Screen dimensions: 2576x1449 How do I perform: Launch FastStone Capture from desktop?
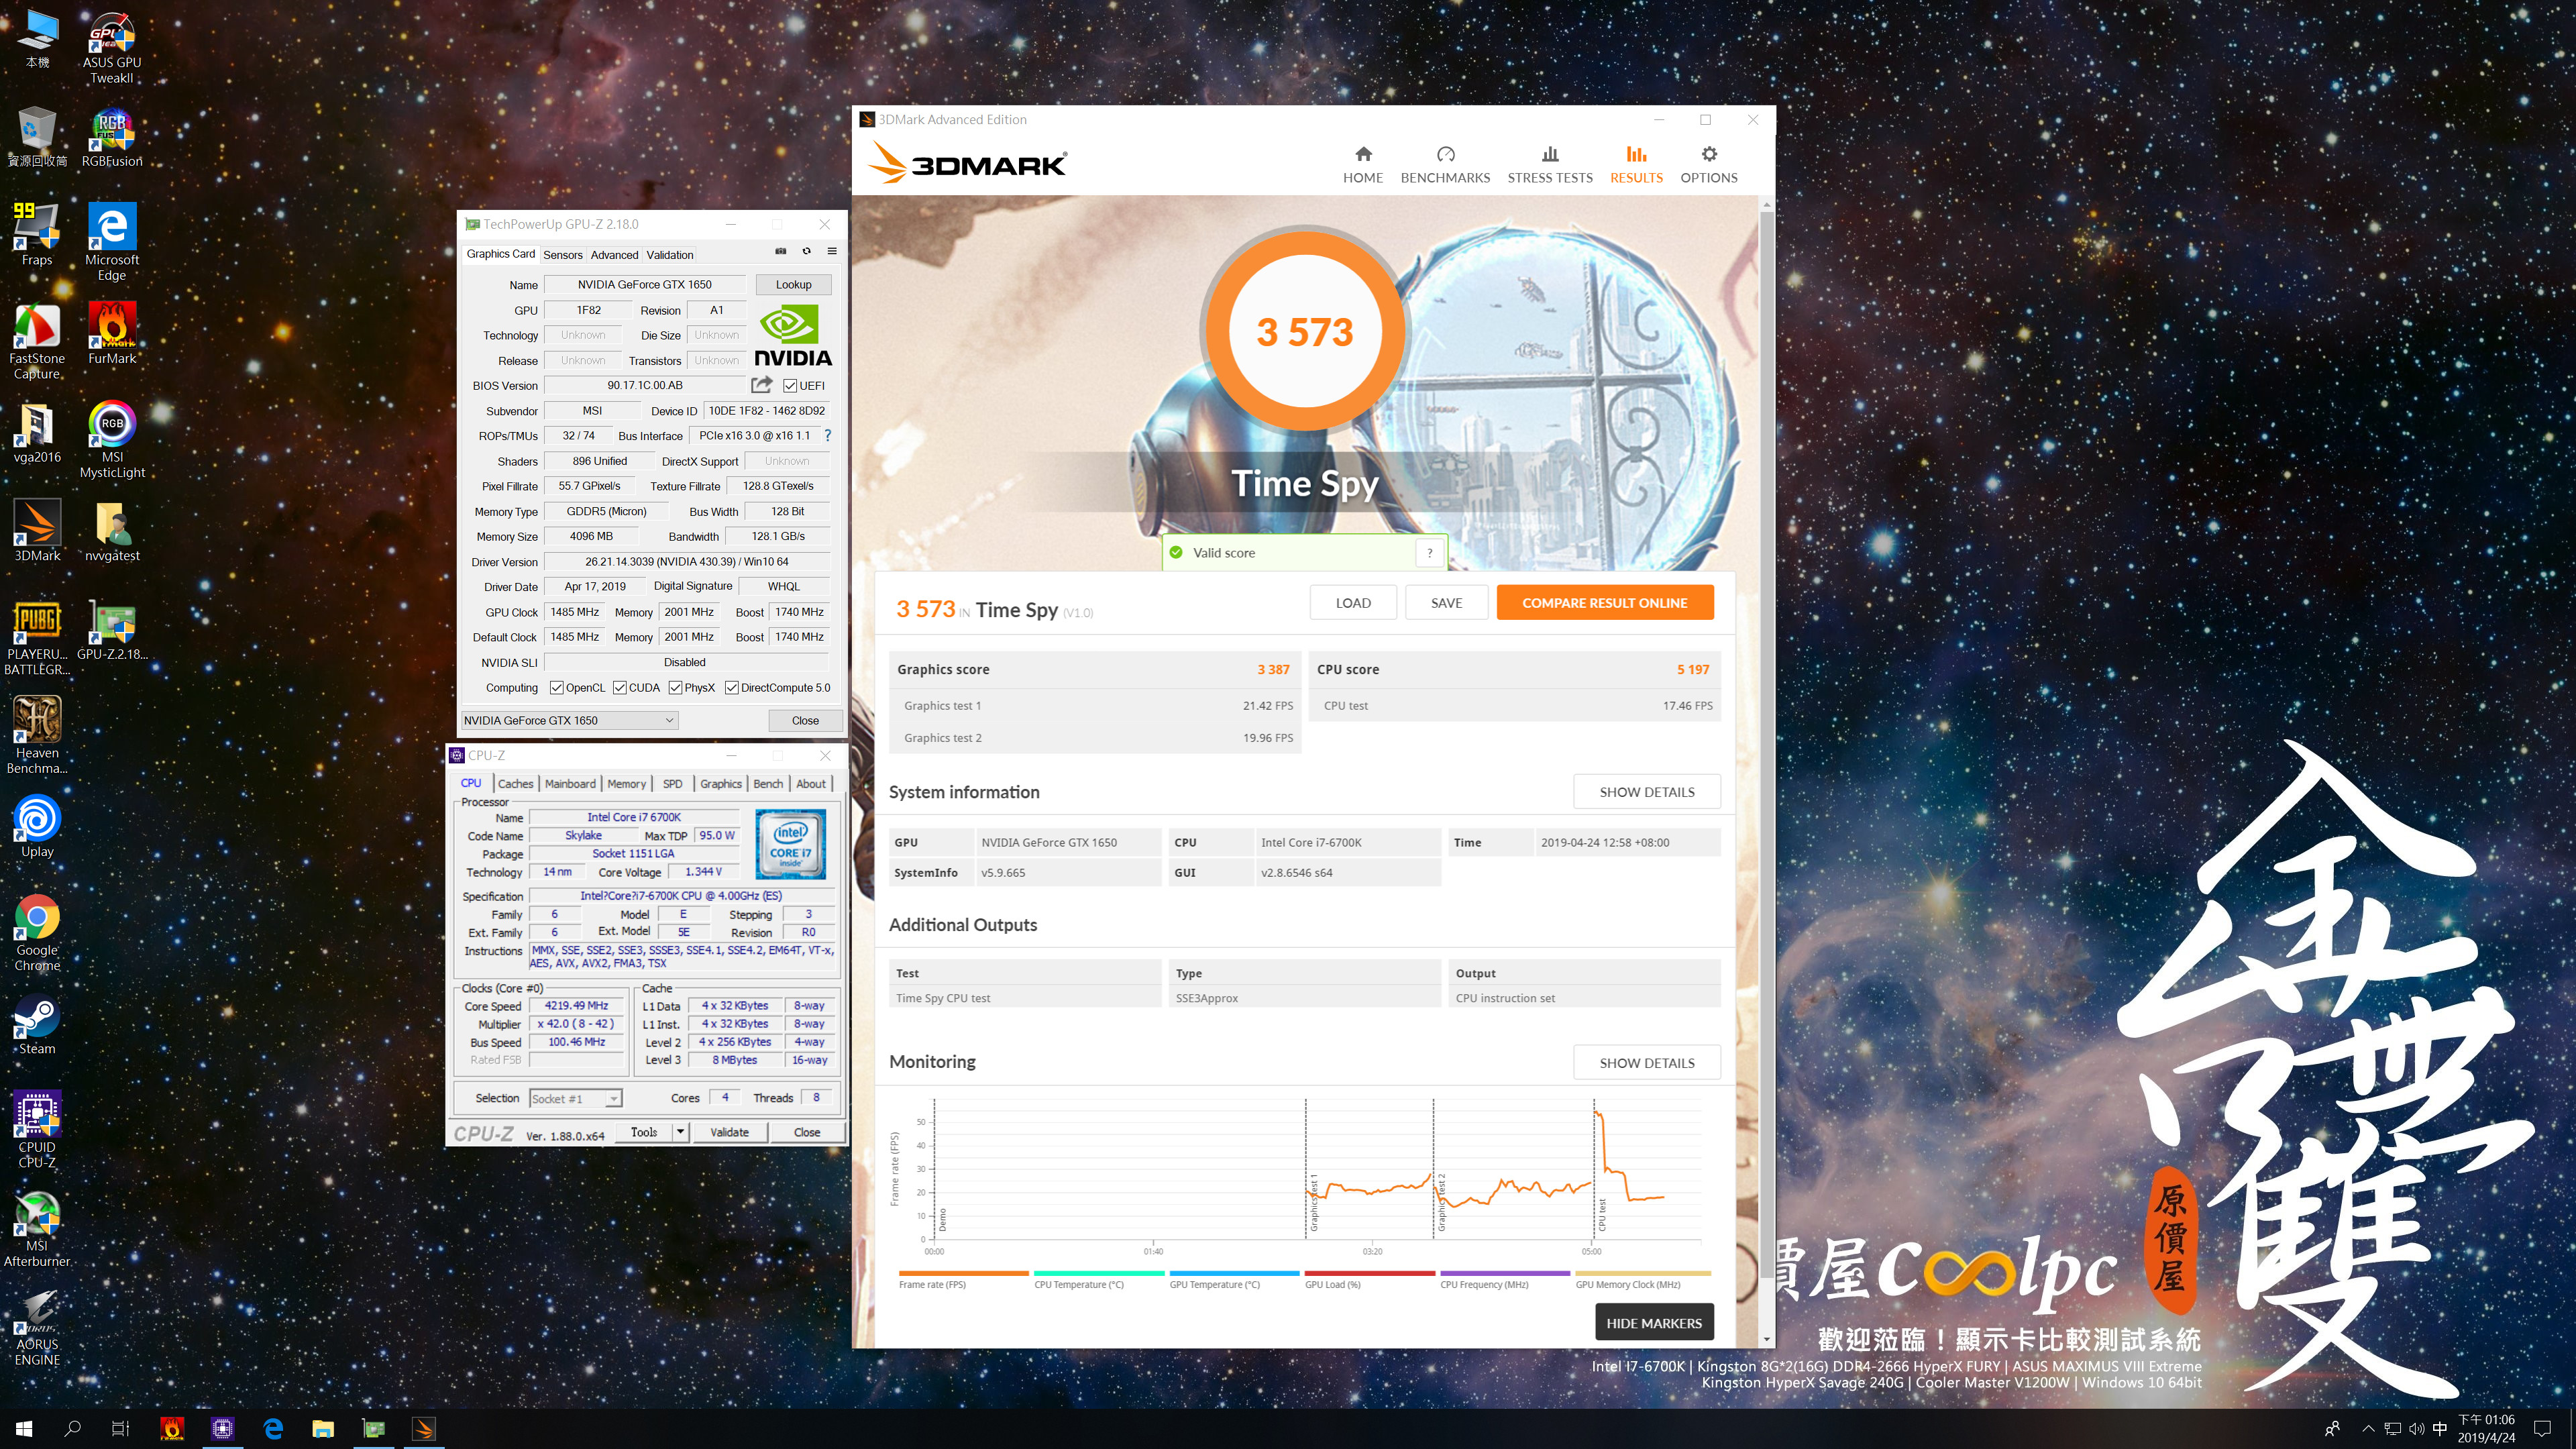(37, 340)
